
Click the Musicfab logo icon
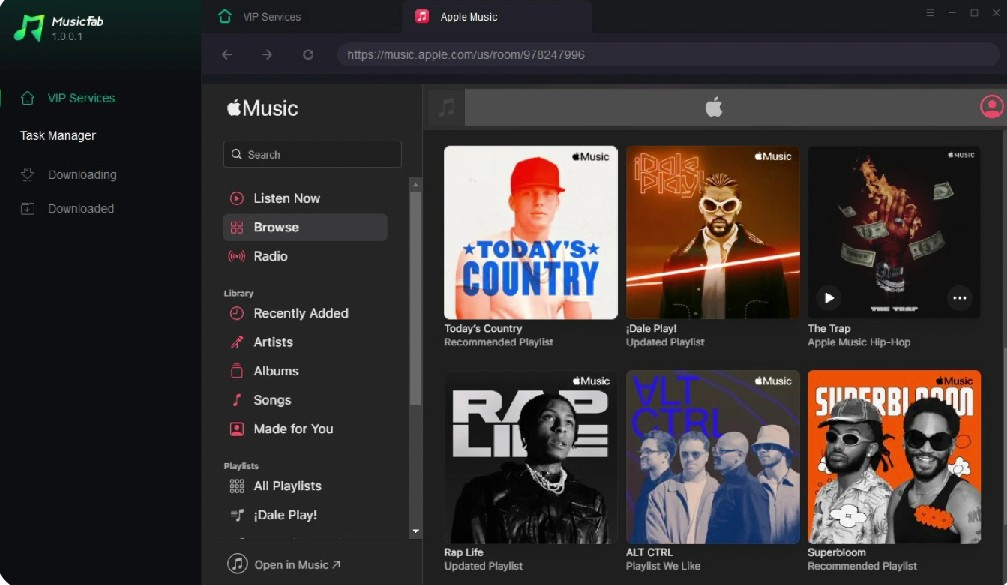click(x=29, y=28)
